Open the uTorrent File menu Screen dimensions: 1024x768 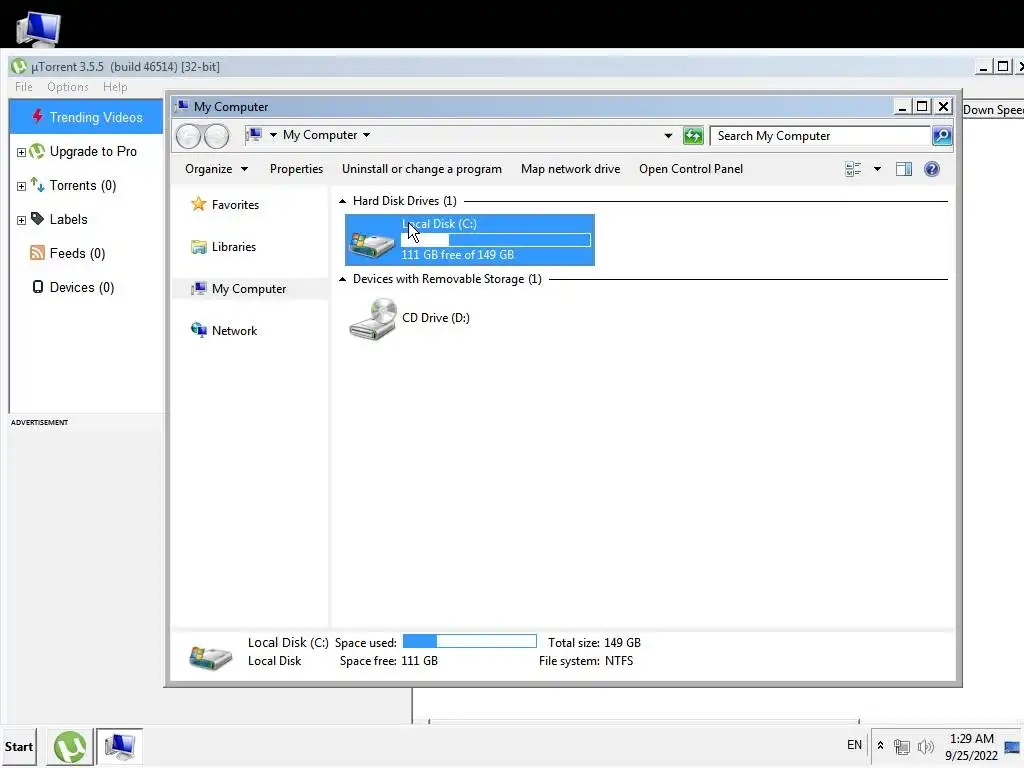click(x=24, y=87)
